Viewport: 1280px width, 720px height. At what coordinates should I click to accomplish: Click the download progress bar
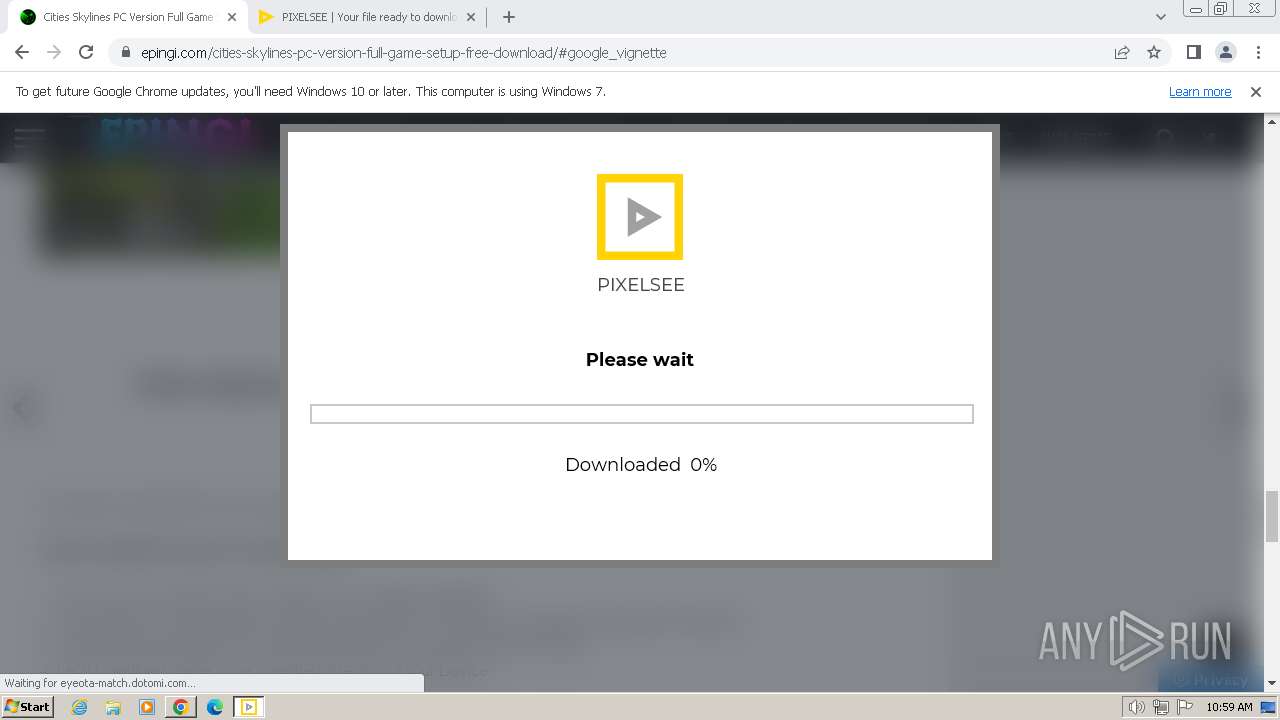pyautogui.click(x=642, y=414)
